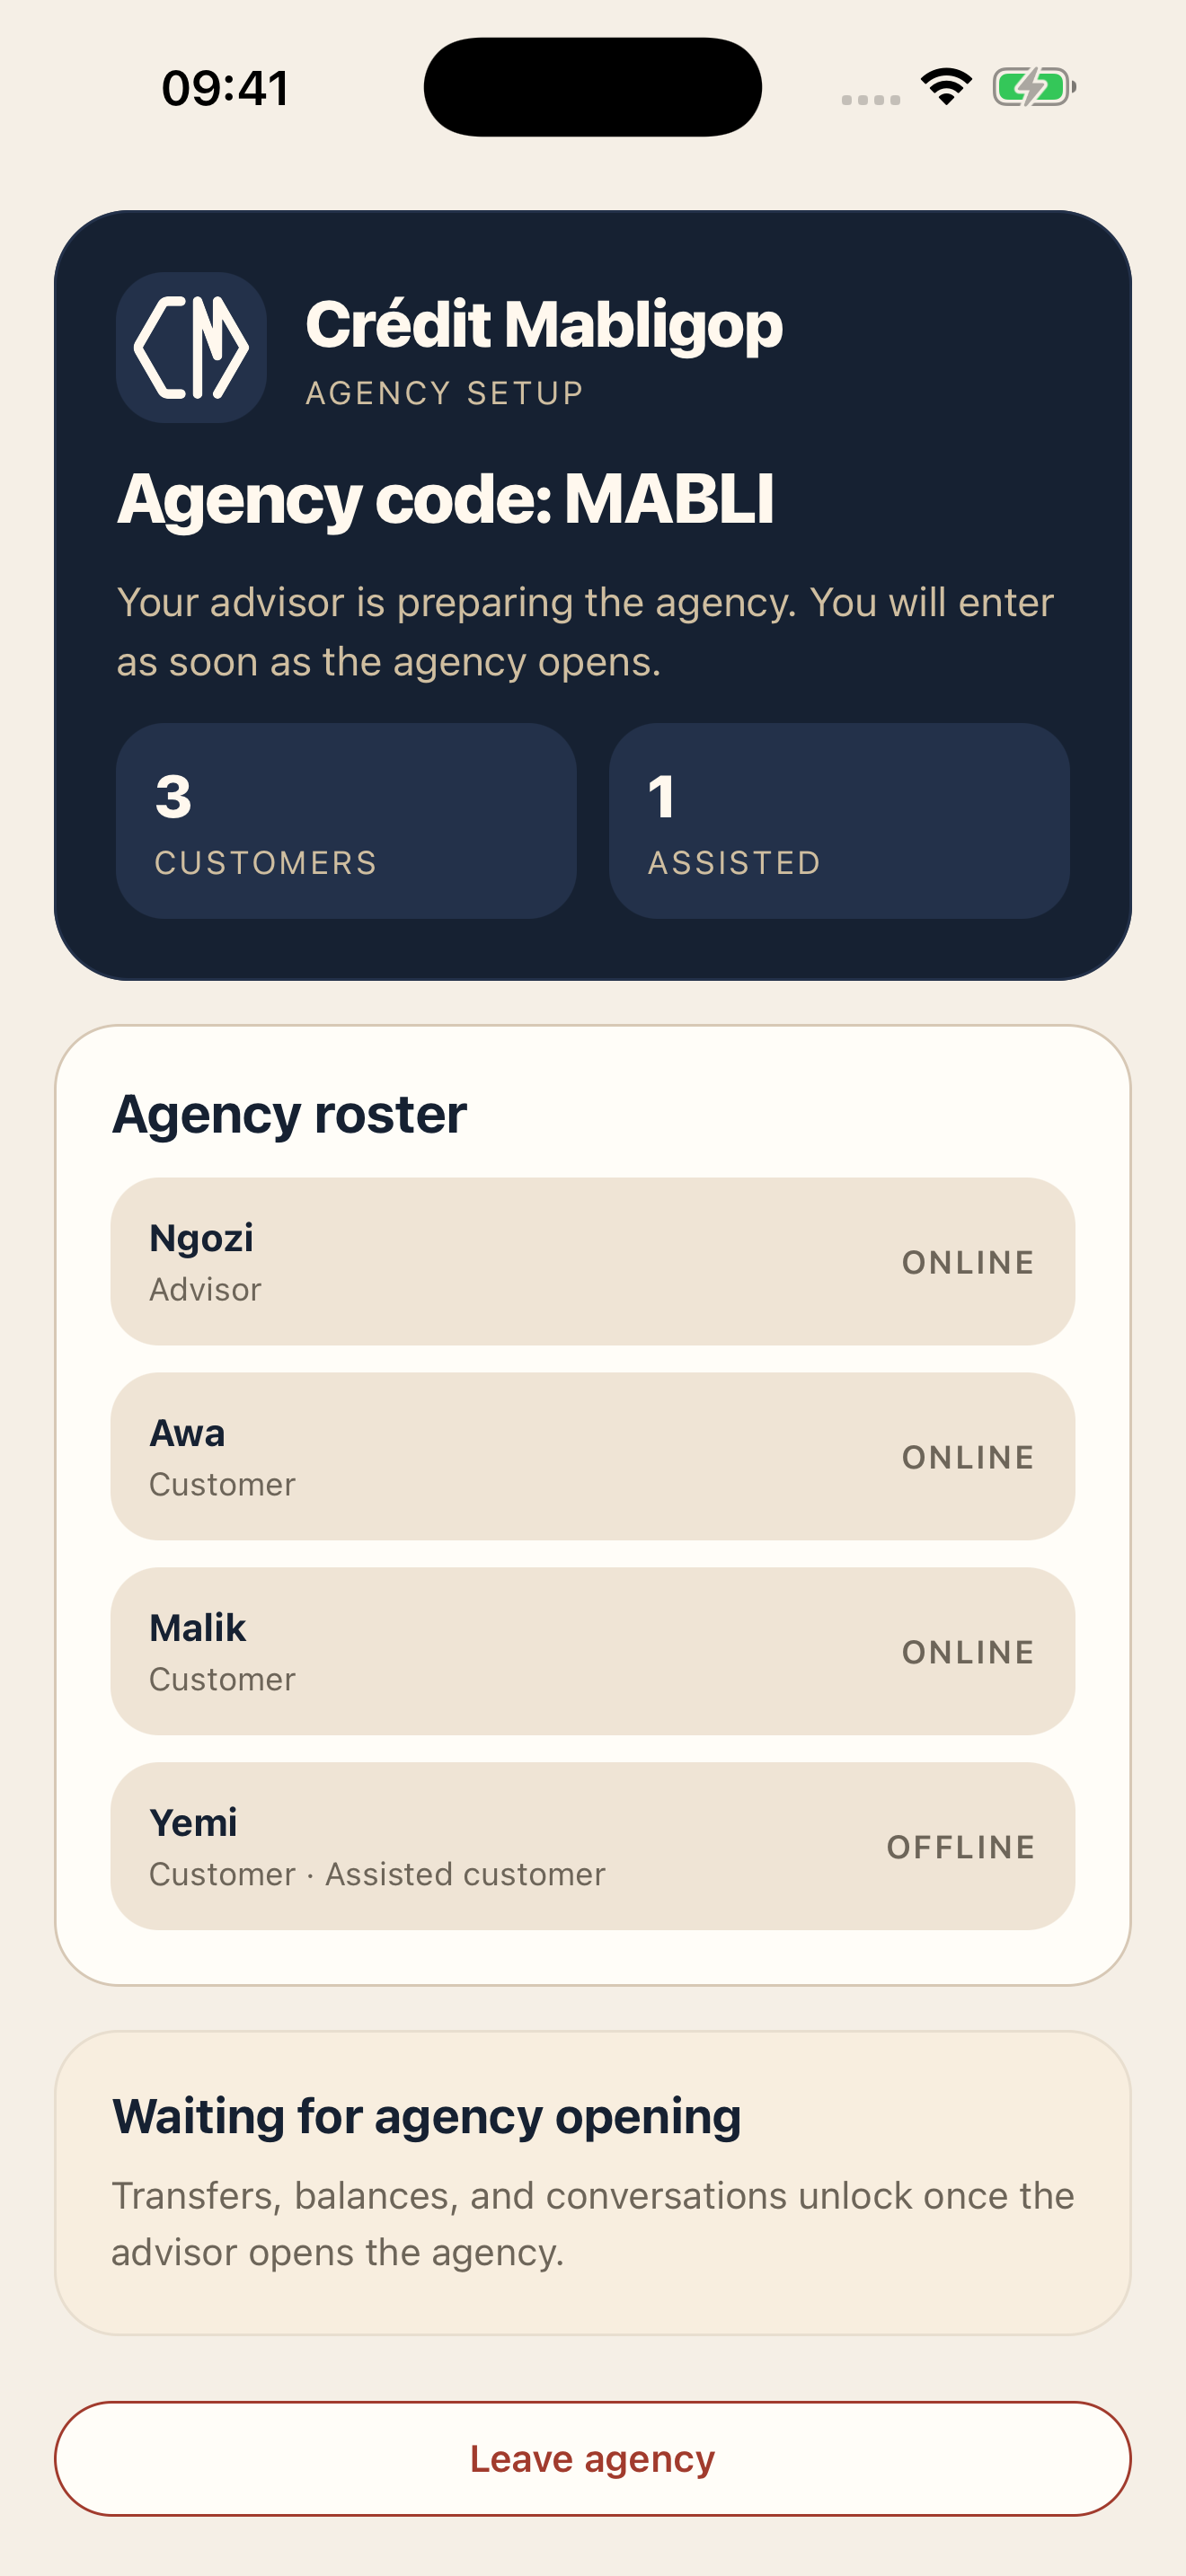
Task: Tap Awa's ONLINE status label
Action: coord(967,1457)
